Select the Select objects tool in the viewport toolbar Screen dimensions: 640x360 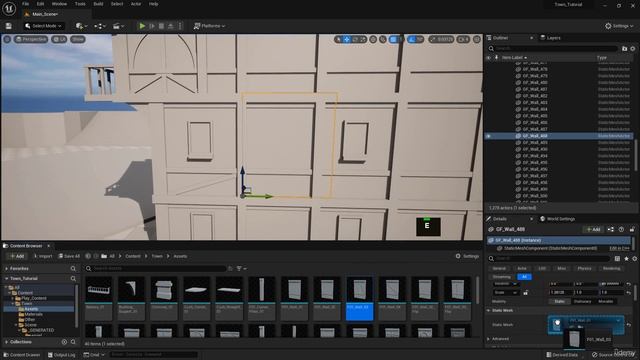tap(338, 39)
